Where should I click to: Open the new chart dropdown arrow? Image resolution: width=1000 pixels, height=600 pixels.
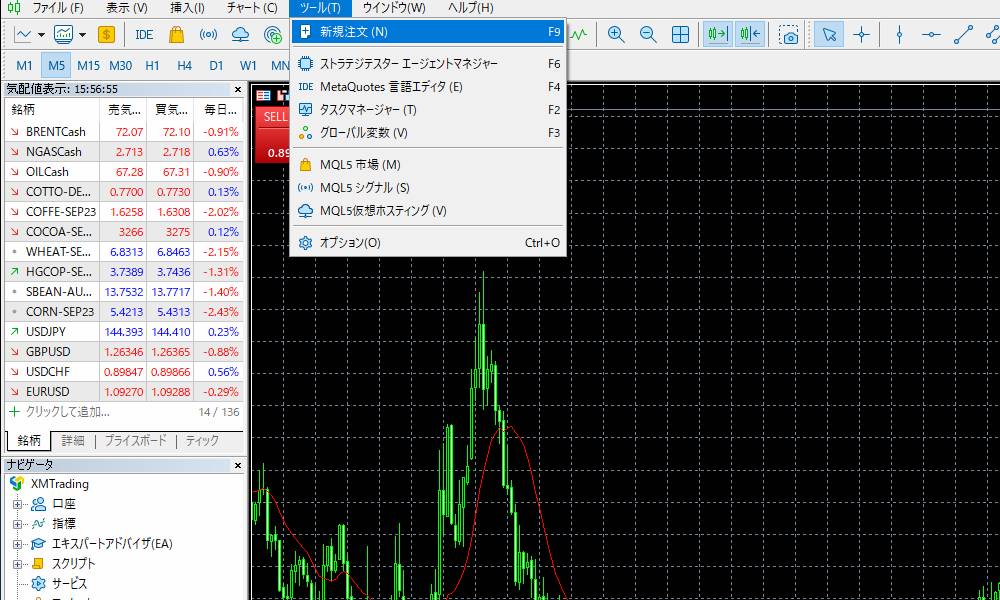[40, 34]
